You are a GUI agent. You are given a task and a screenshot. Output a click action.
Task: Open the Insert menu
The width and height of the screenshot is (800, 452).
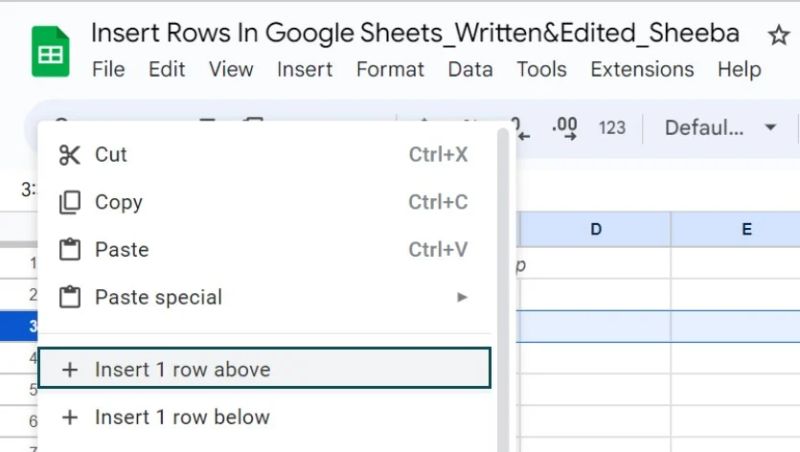pos(305,69)
